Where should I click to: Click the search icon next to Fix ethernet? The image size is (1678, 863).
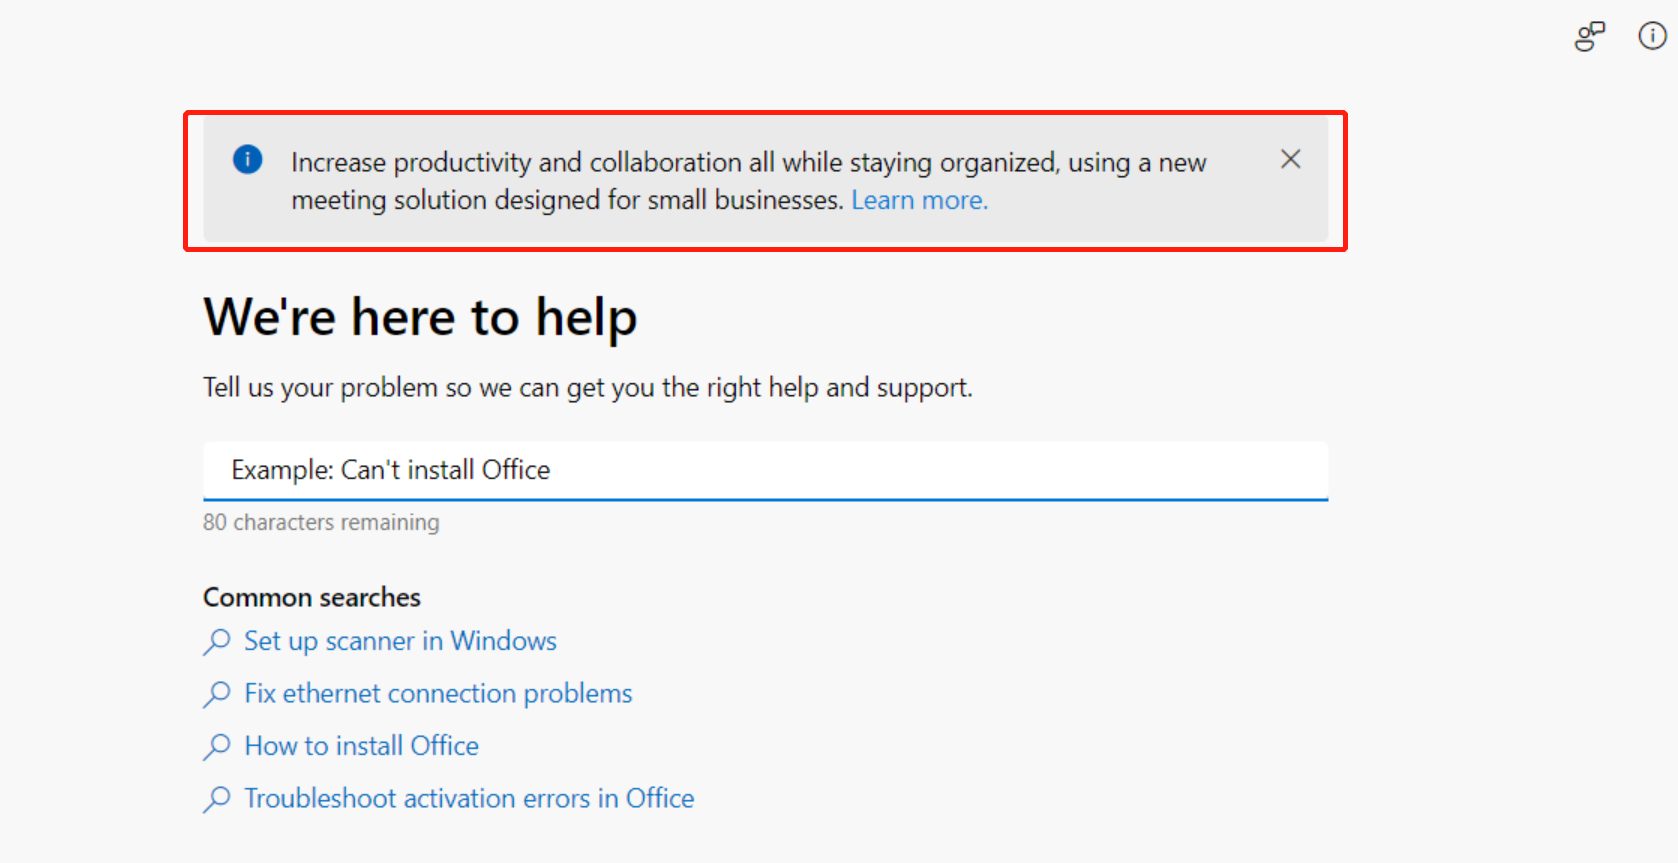[217, 694]
